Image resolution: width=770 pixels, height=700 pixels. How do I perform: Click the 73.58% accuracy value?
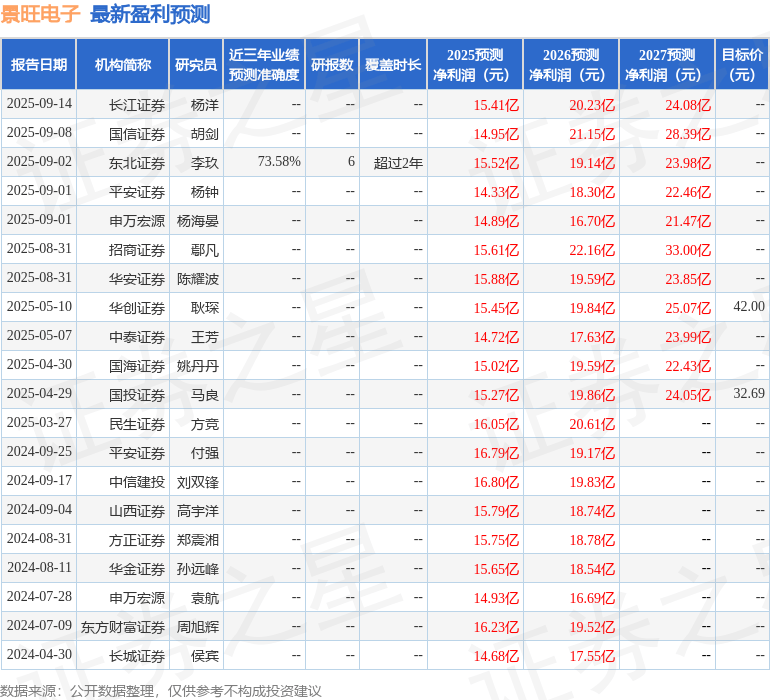coord(279,162)
